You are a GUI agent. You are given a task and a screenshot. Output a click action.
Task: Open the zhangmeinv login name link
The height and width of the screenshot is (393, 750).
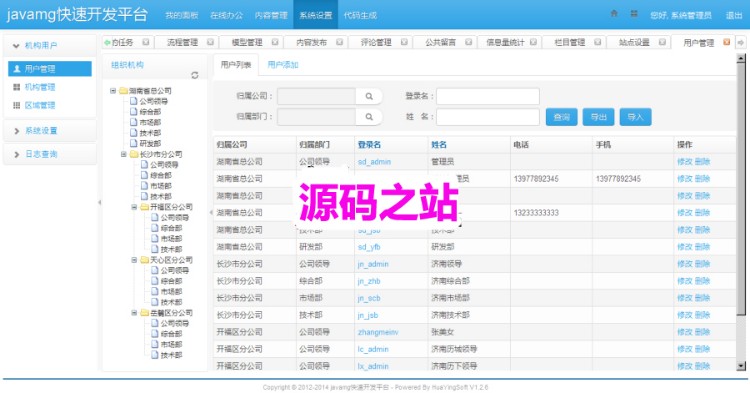point(378,332)
